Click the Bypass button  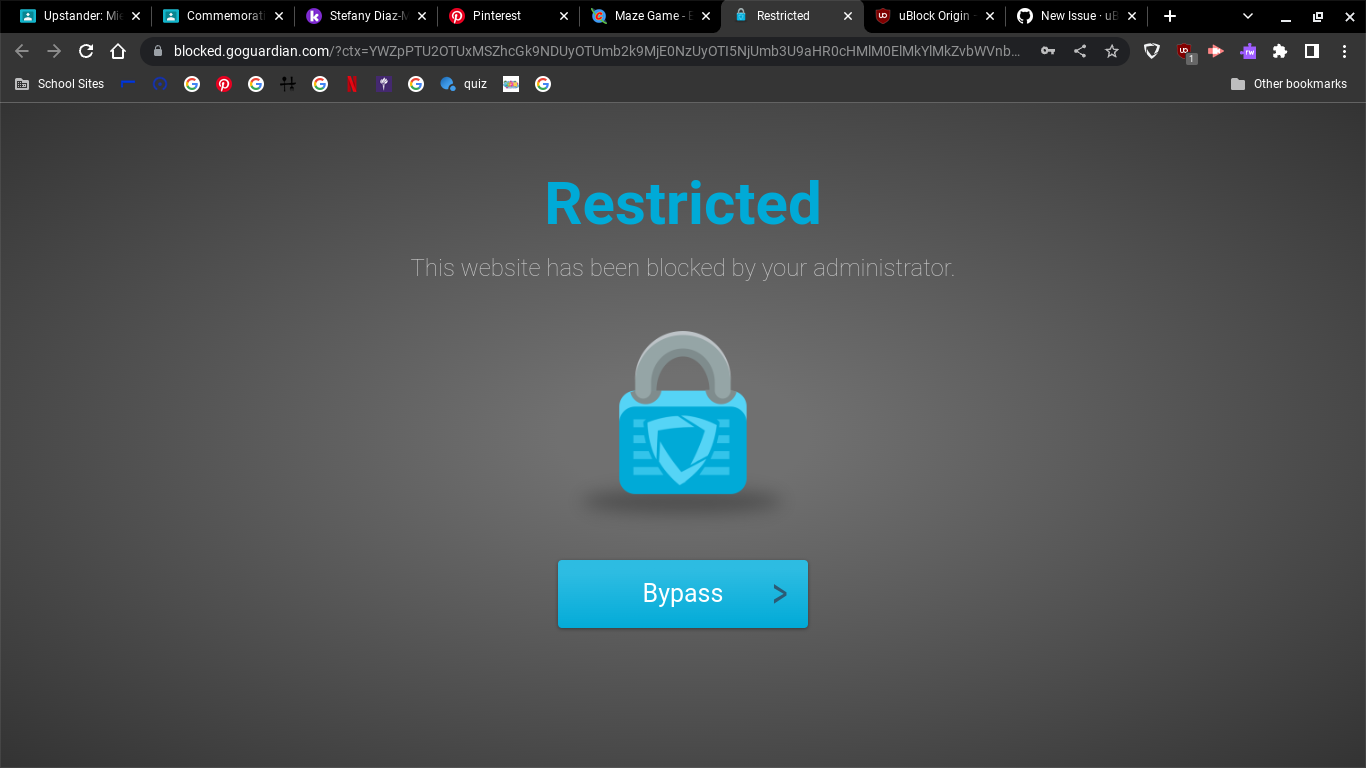[x=683, y=593]
